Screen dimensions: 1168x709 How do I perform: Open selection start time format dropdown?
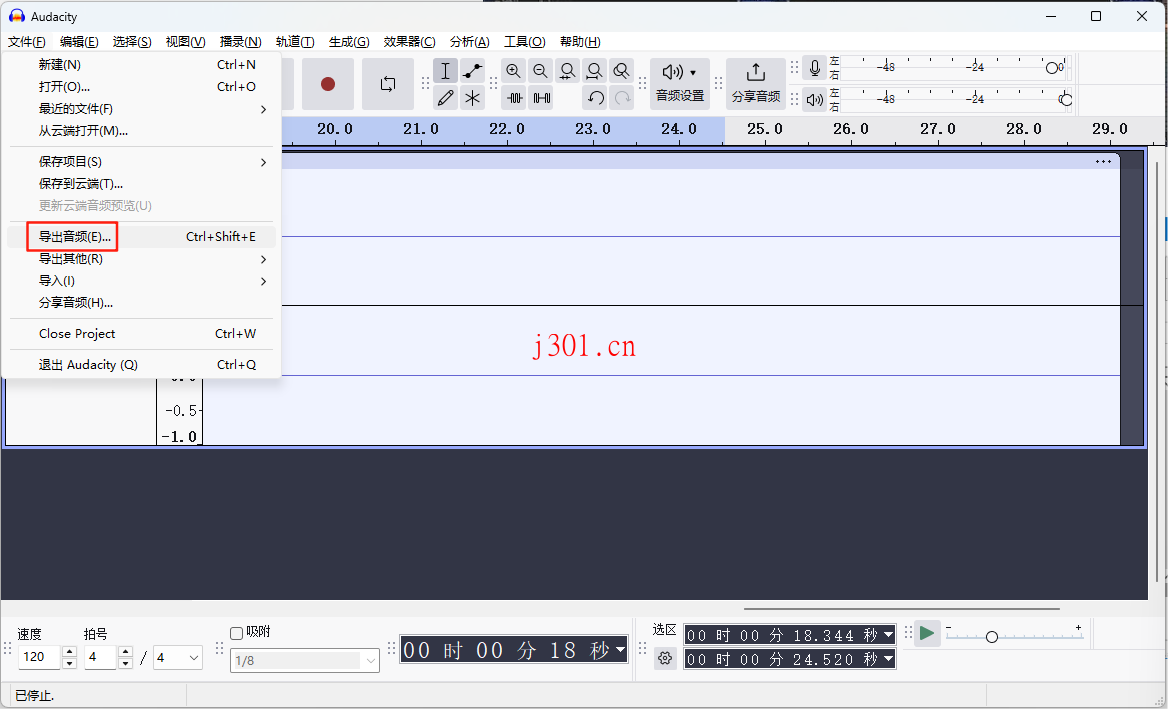[x=888, y=635]
